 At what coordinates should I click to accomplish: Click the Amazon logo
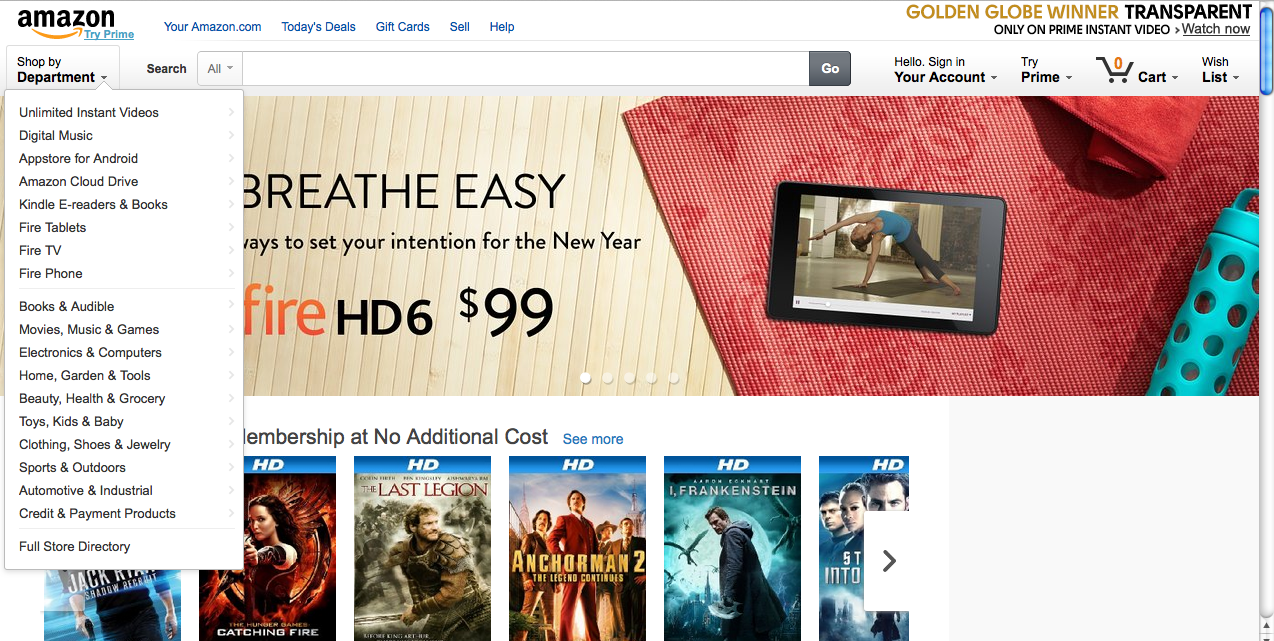coord(66,20)
